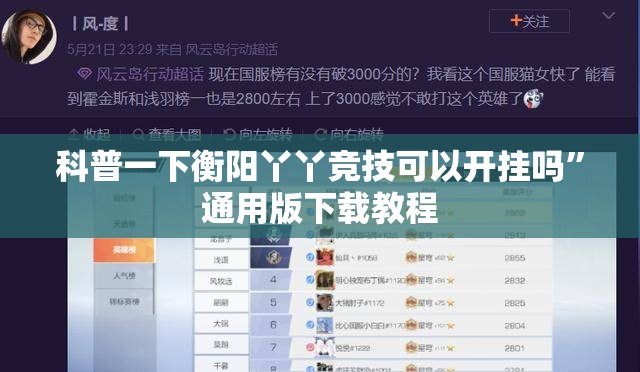Select the 大筑 hero filter

coord(221,324)
